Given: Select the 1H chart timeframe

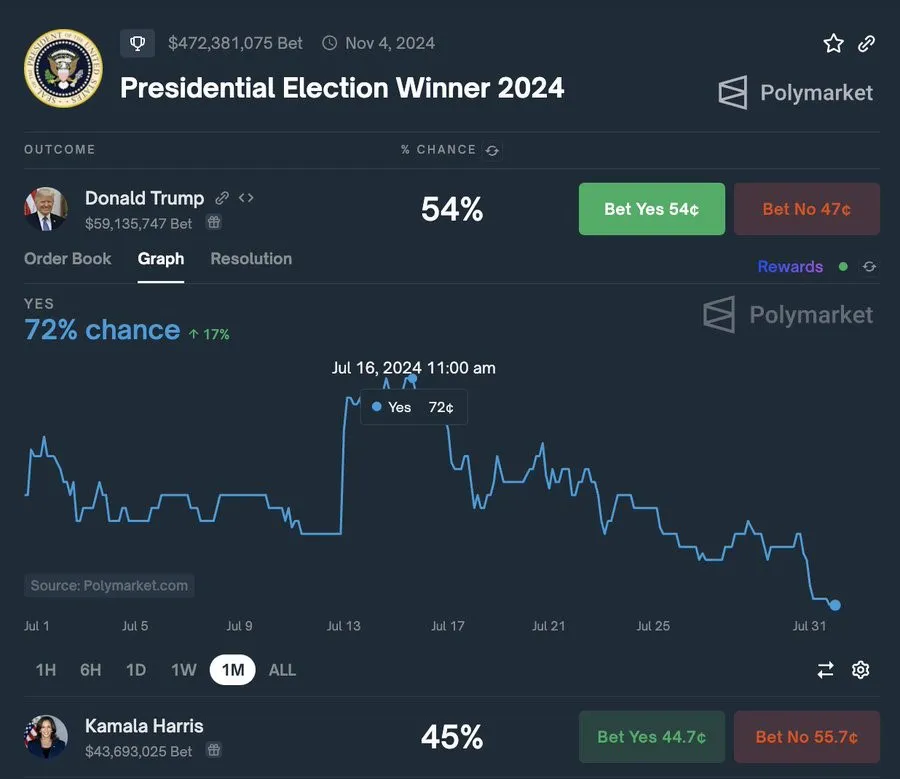Looking at the screenshot, I should click(45, 670).
